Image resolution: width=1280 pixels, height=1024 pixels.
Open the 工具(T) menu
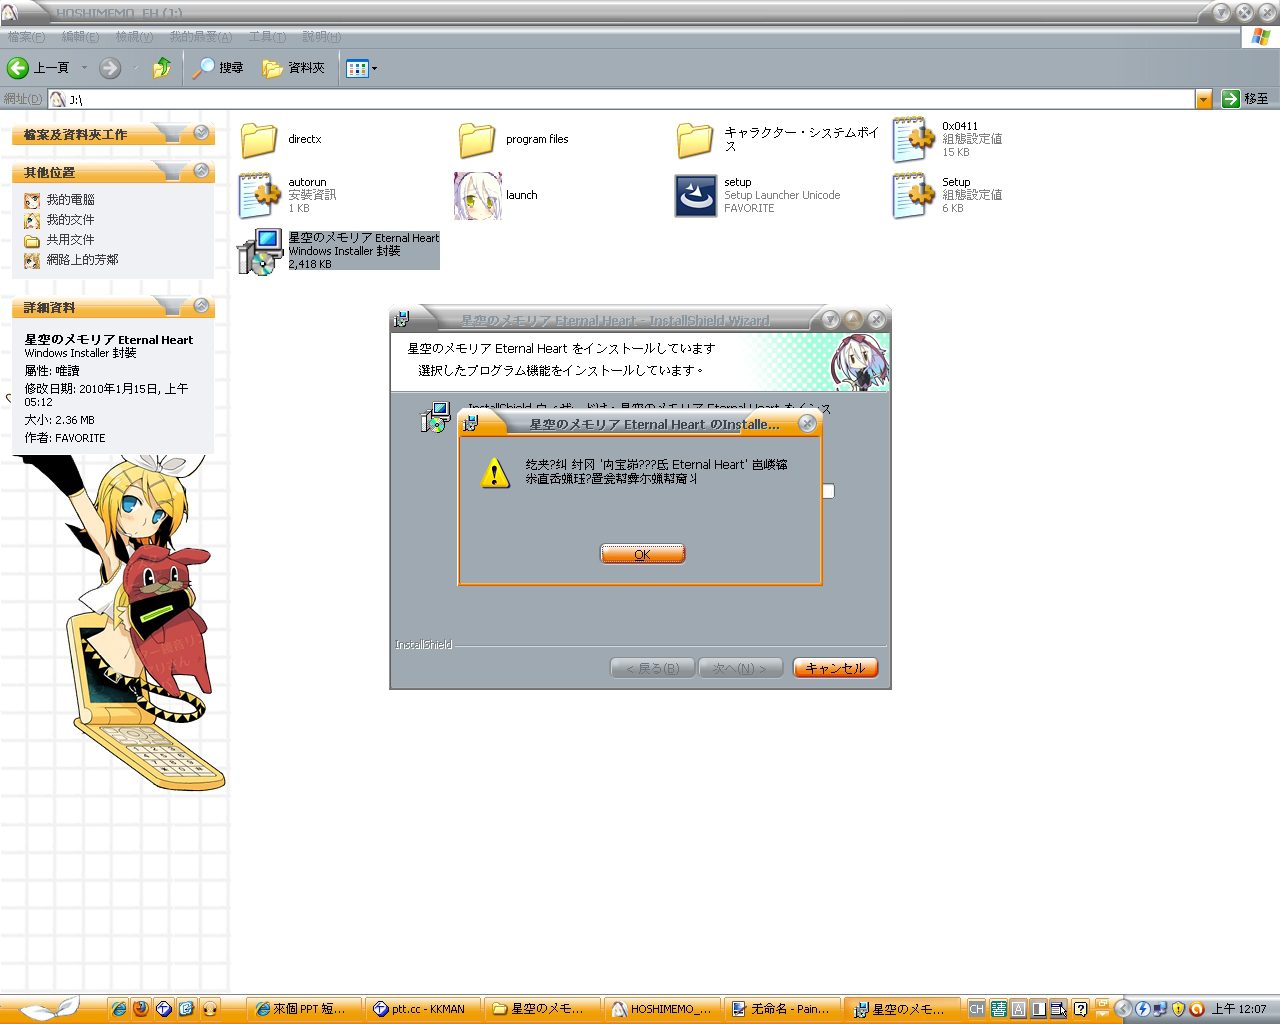pyautogui.click(x=267, y=37)
